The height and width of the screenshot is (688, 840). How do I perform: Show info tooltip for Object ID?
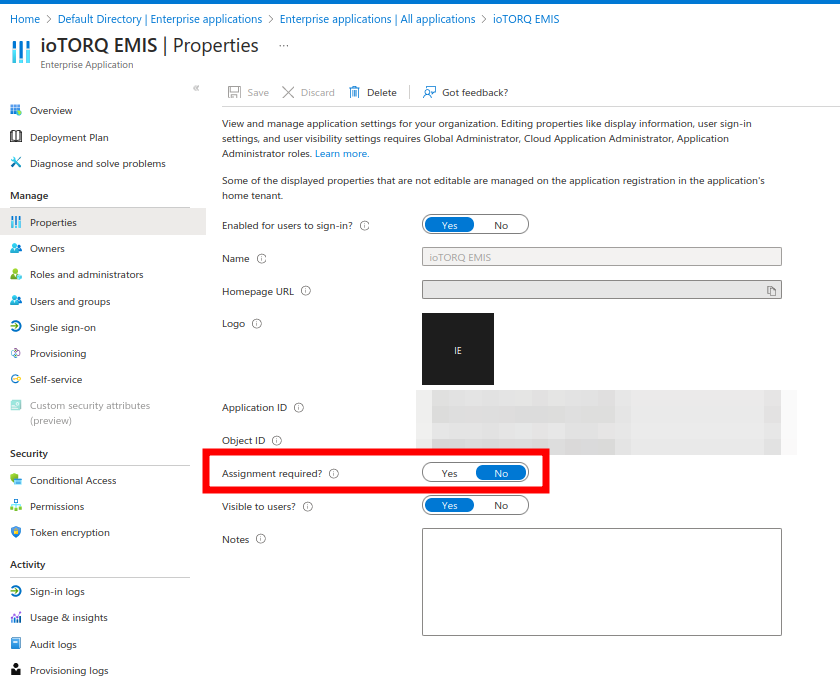coord(277,440)
